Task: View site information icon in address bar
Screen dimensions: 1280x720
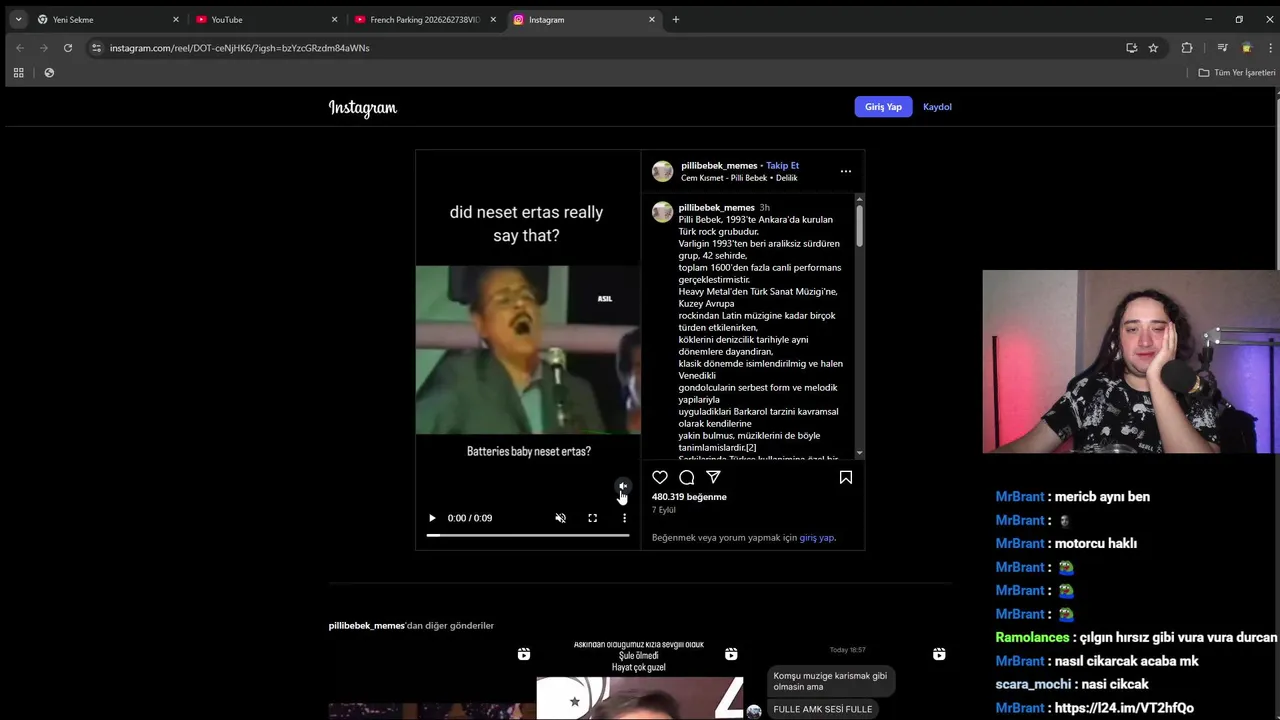Action: (96, 47)
